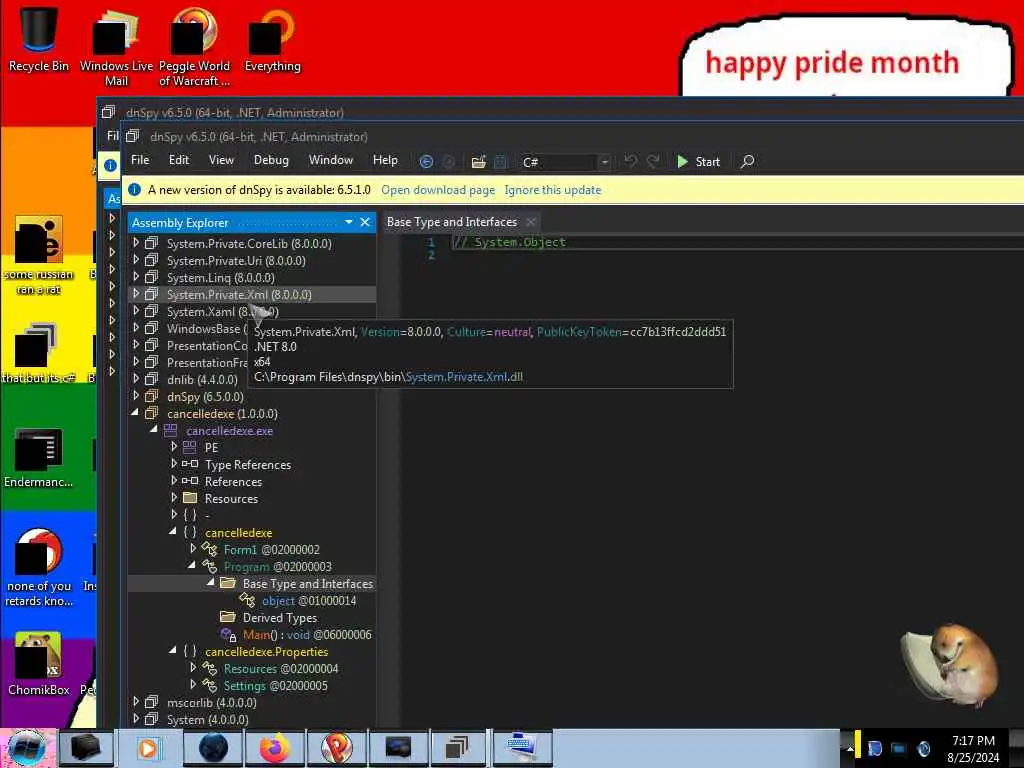
Task: Select object @01000014 entry
Action: pos(309,600)
